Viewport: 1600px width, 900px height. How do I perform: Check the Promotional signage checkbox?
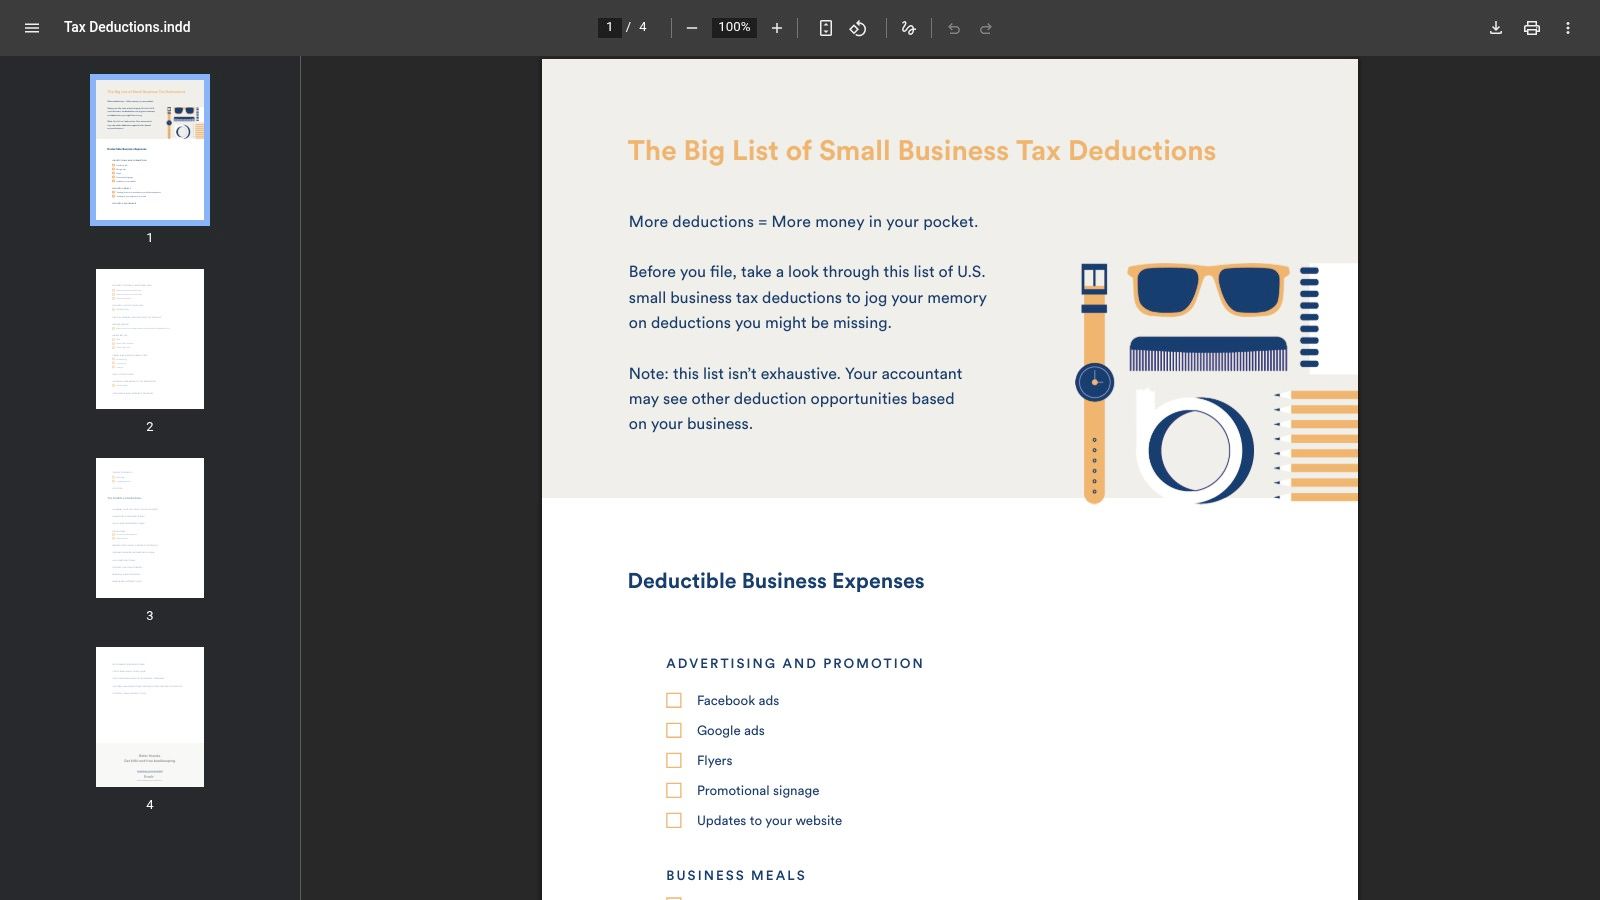pyautogui.click(x=674, y=791)
